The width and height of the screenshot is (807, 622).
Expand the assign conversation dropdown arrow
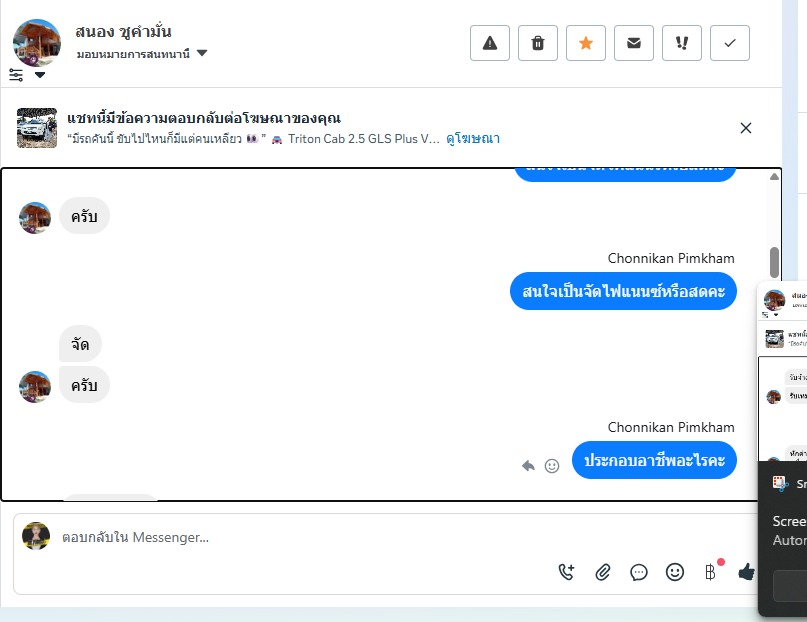tap(202, 53)
